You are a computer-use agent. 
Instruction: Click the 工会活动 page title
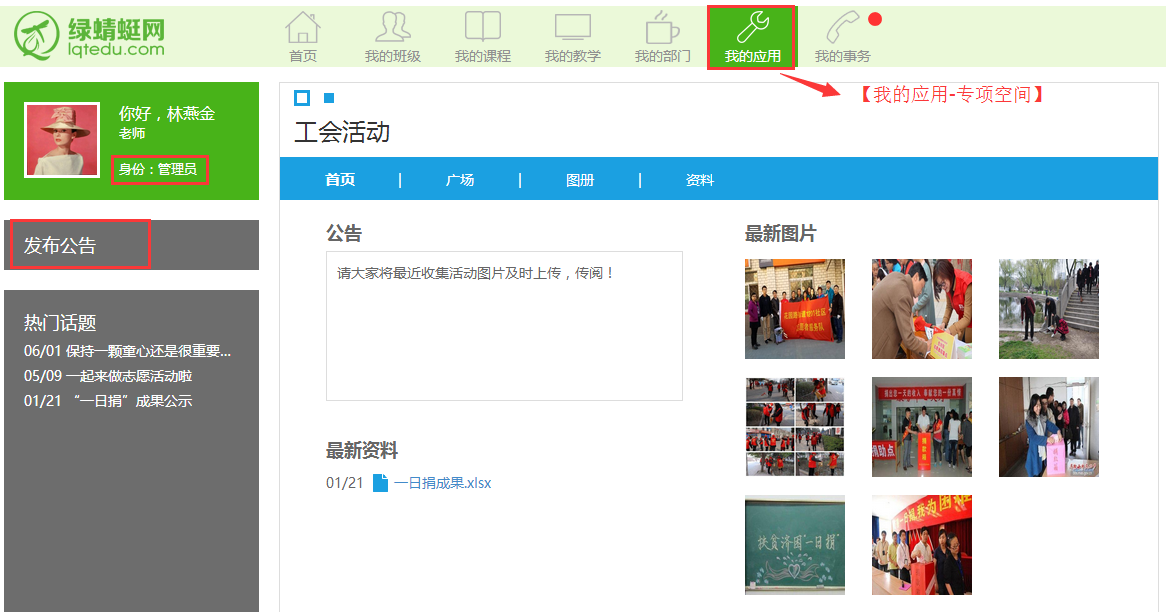(342, 132)
